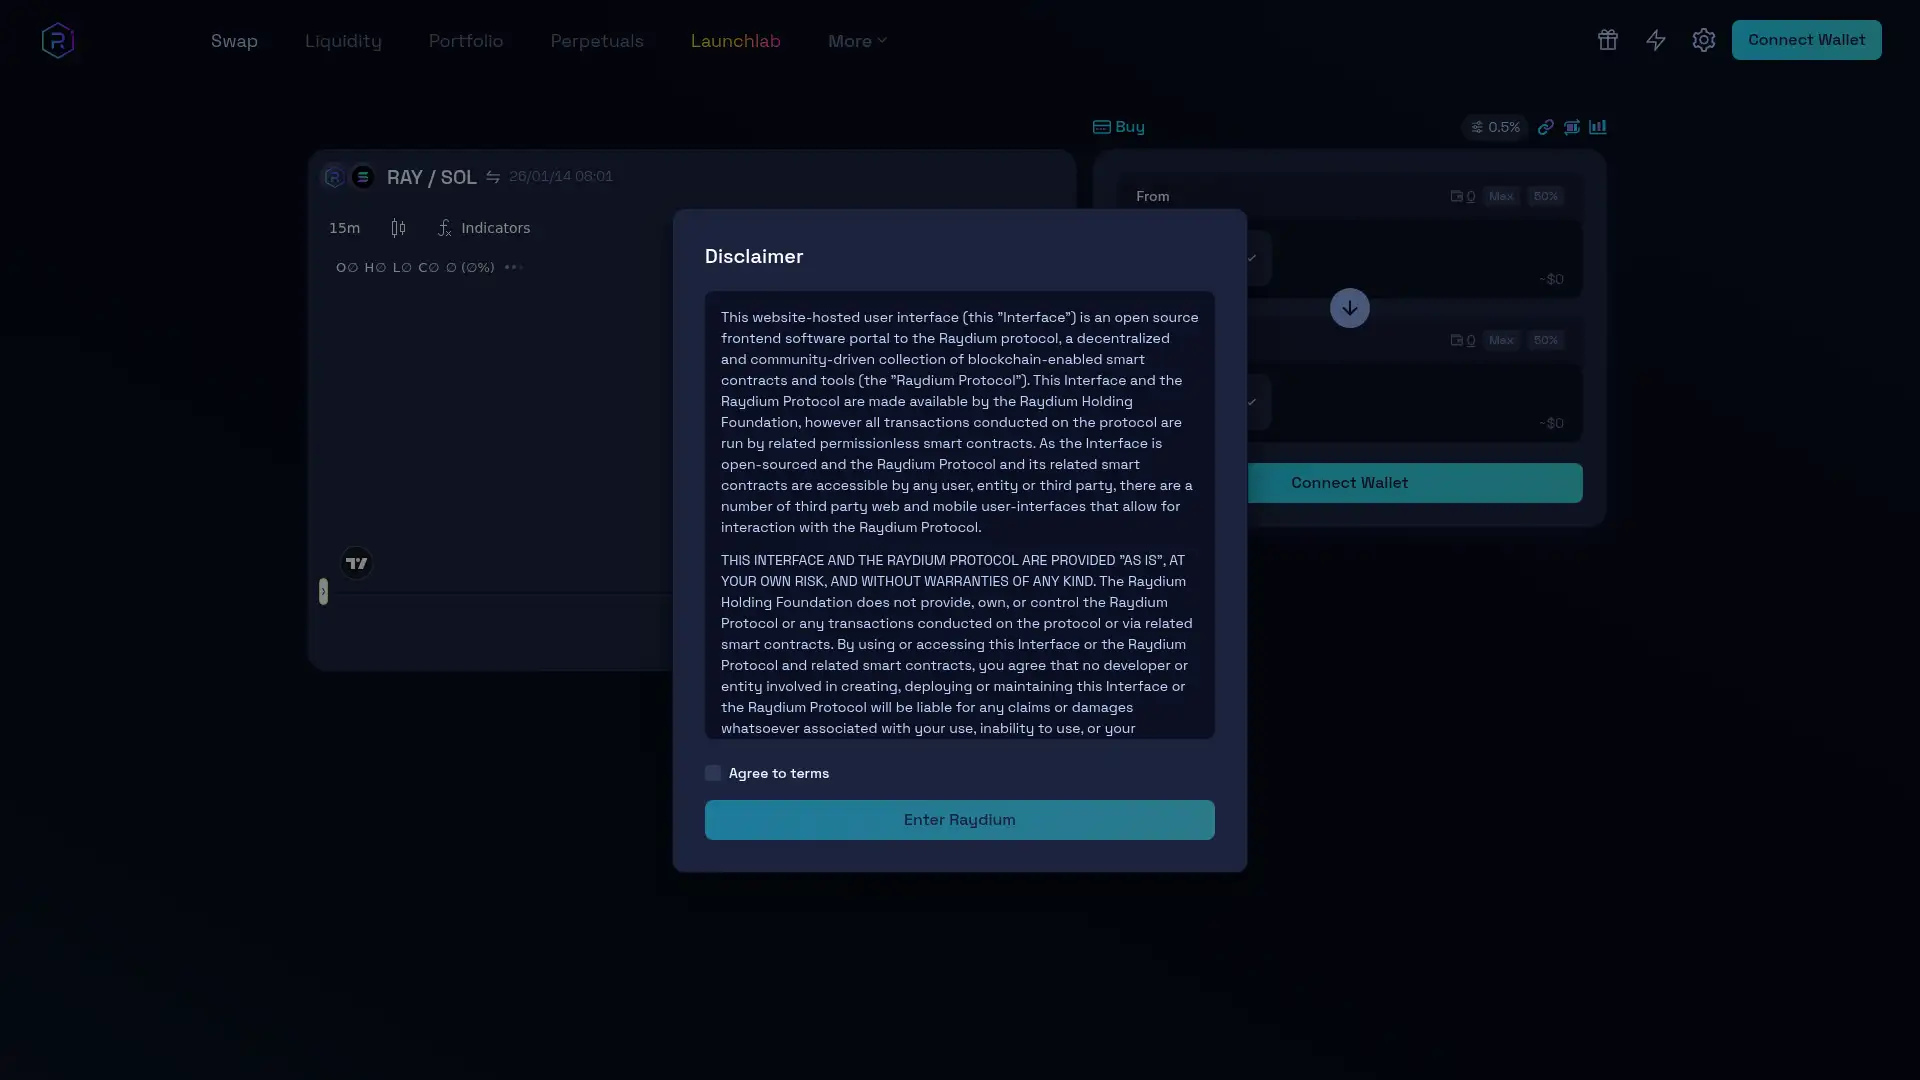Open the settings gear in the top bar
This screenshot has height=1080, width=1920.
(1704, 40)
